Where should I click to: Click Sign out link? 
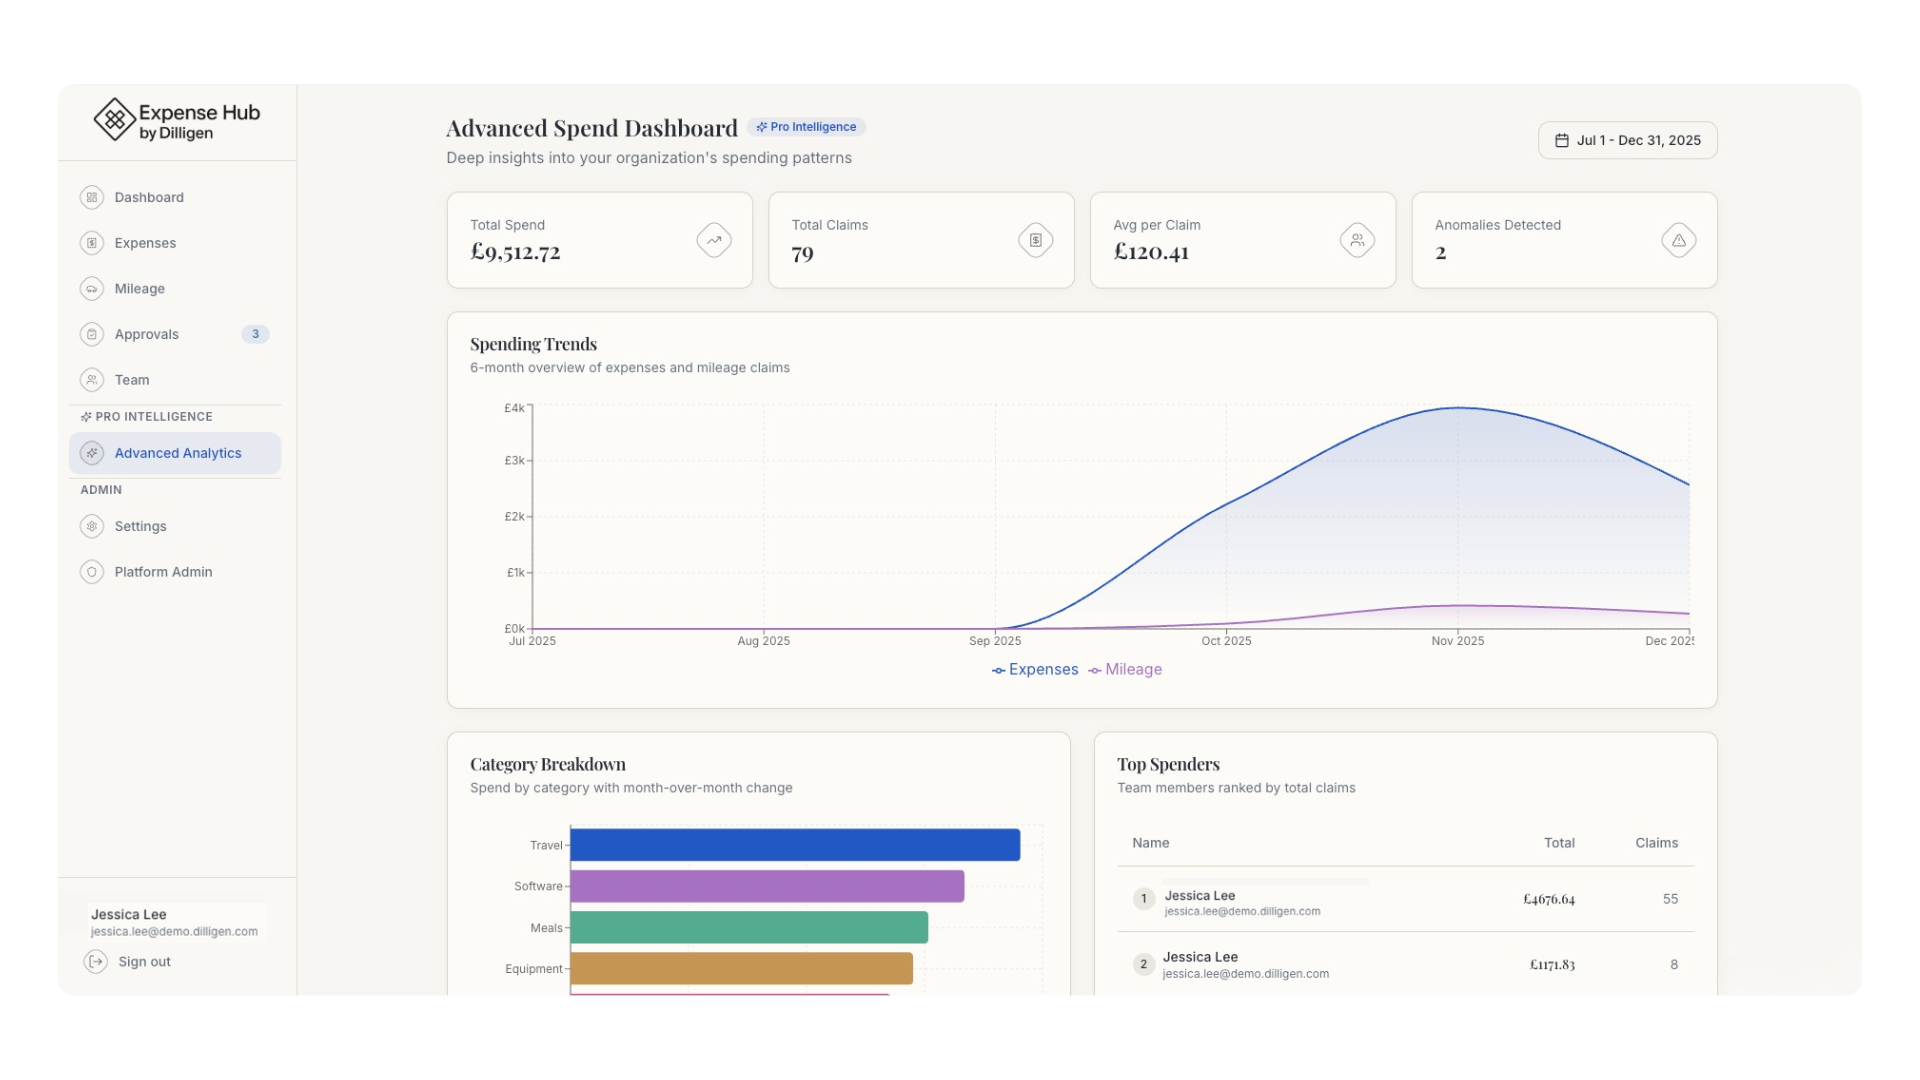click(144, 962)
